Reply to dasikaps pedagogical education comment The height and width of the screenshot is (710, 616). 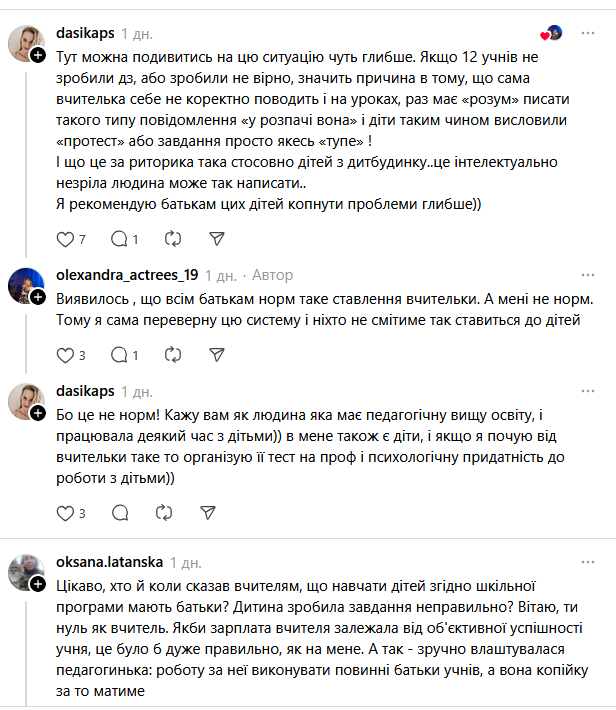[119, 513]
